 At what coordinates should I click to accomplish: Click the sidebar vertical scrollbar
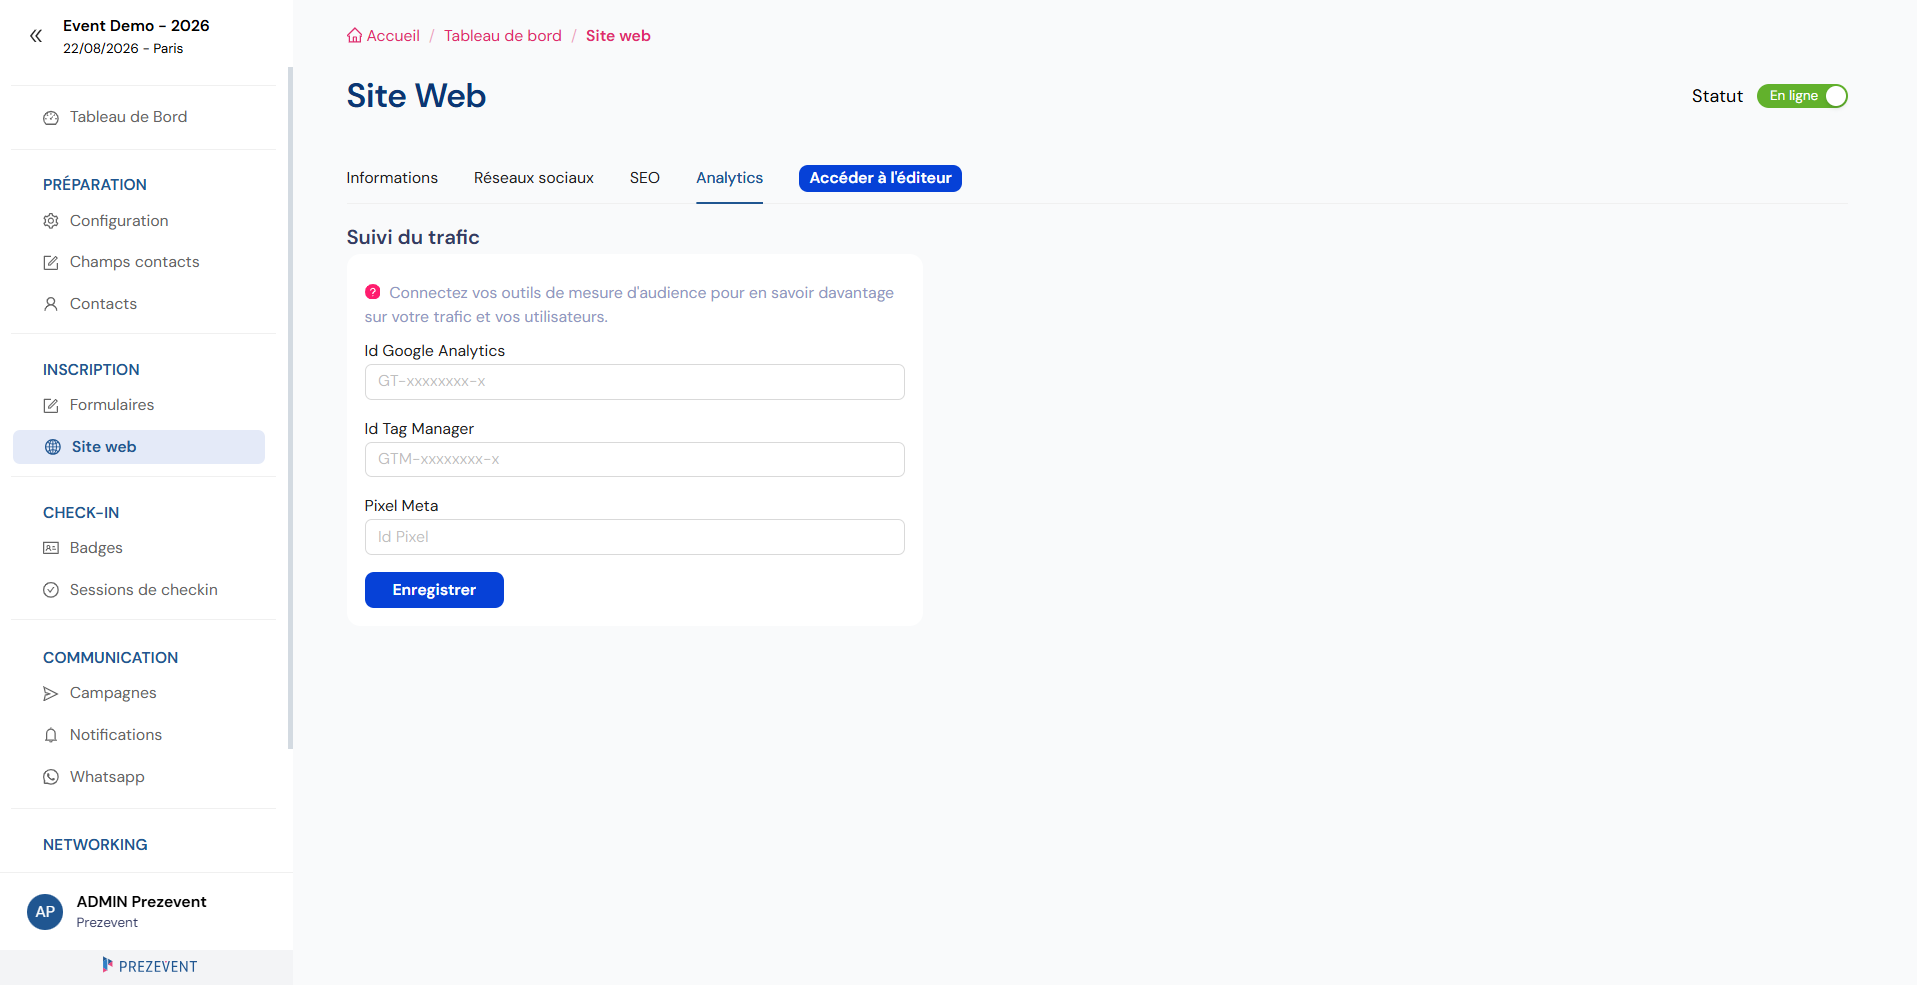point(290,408)
